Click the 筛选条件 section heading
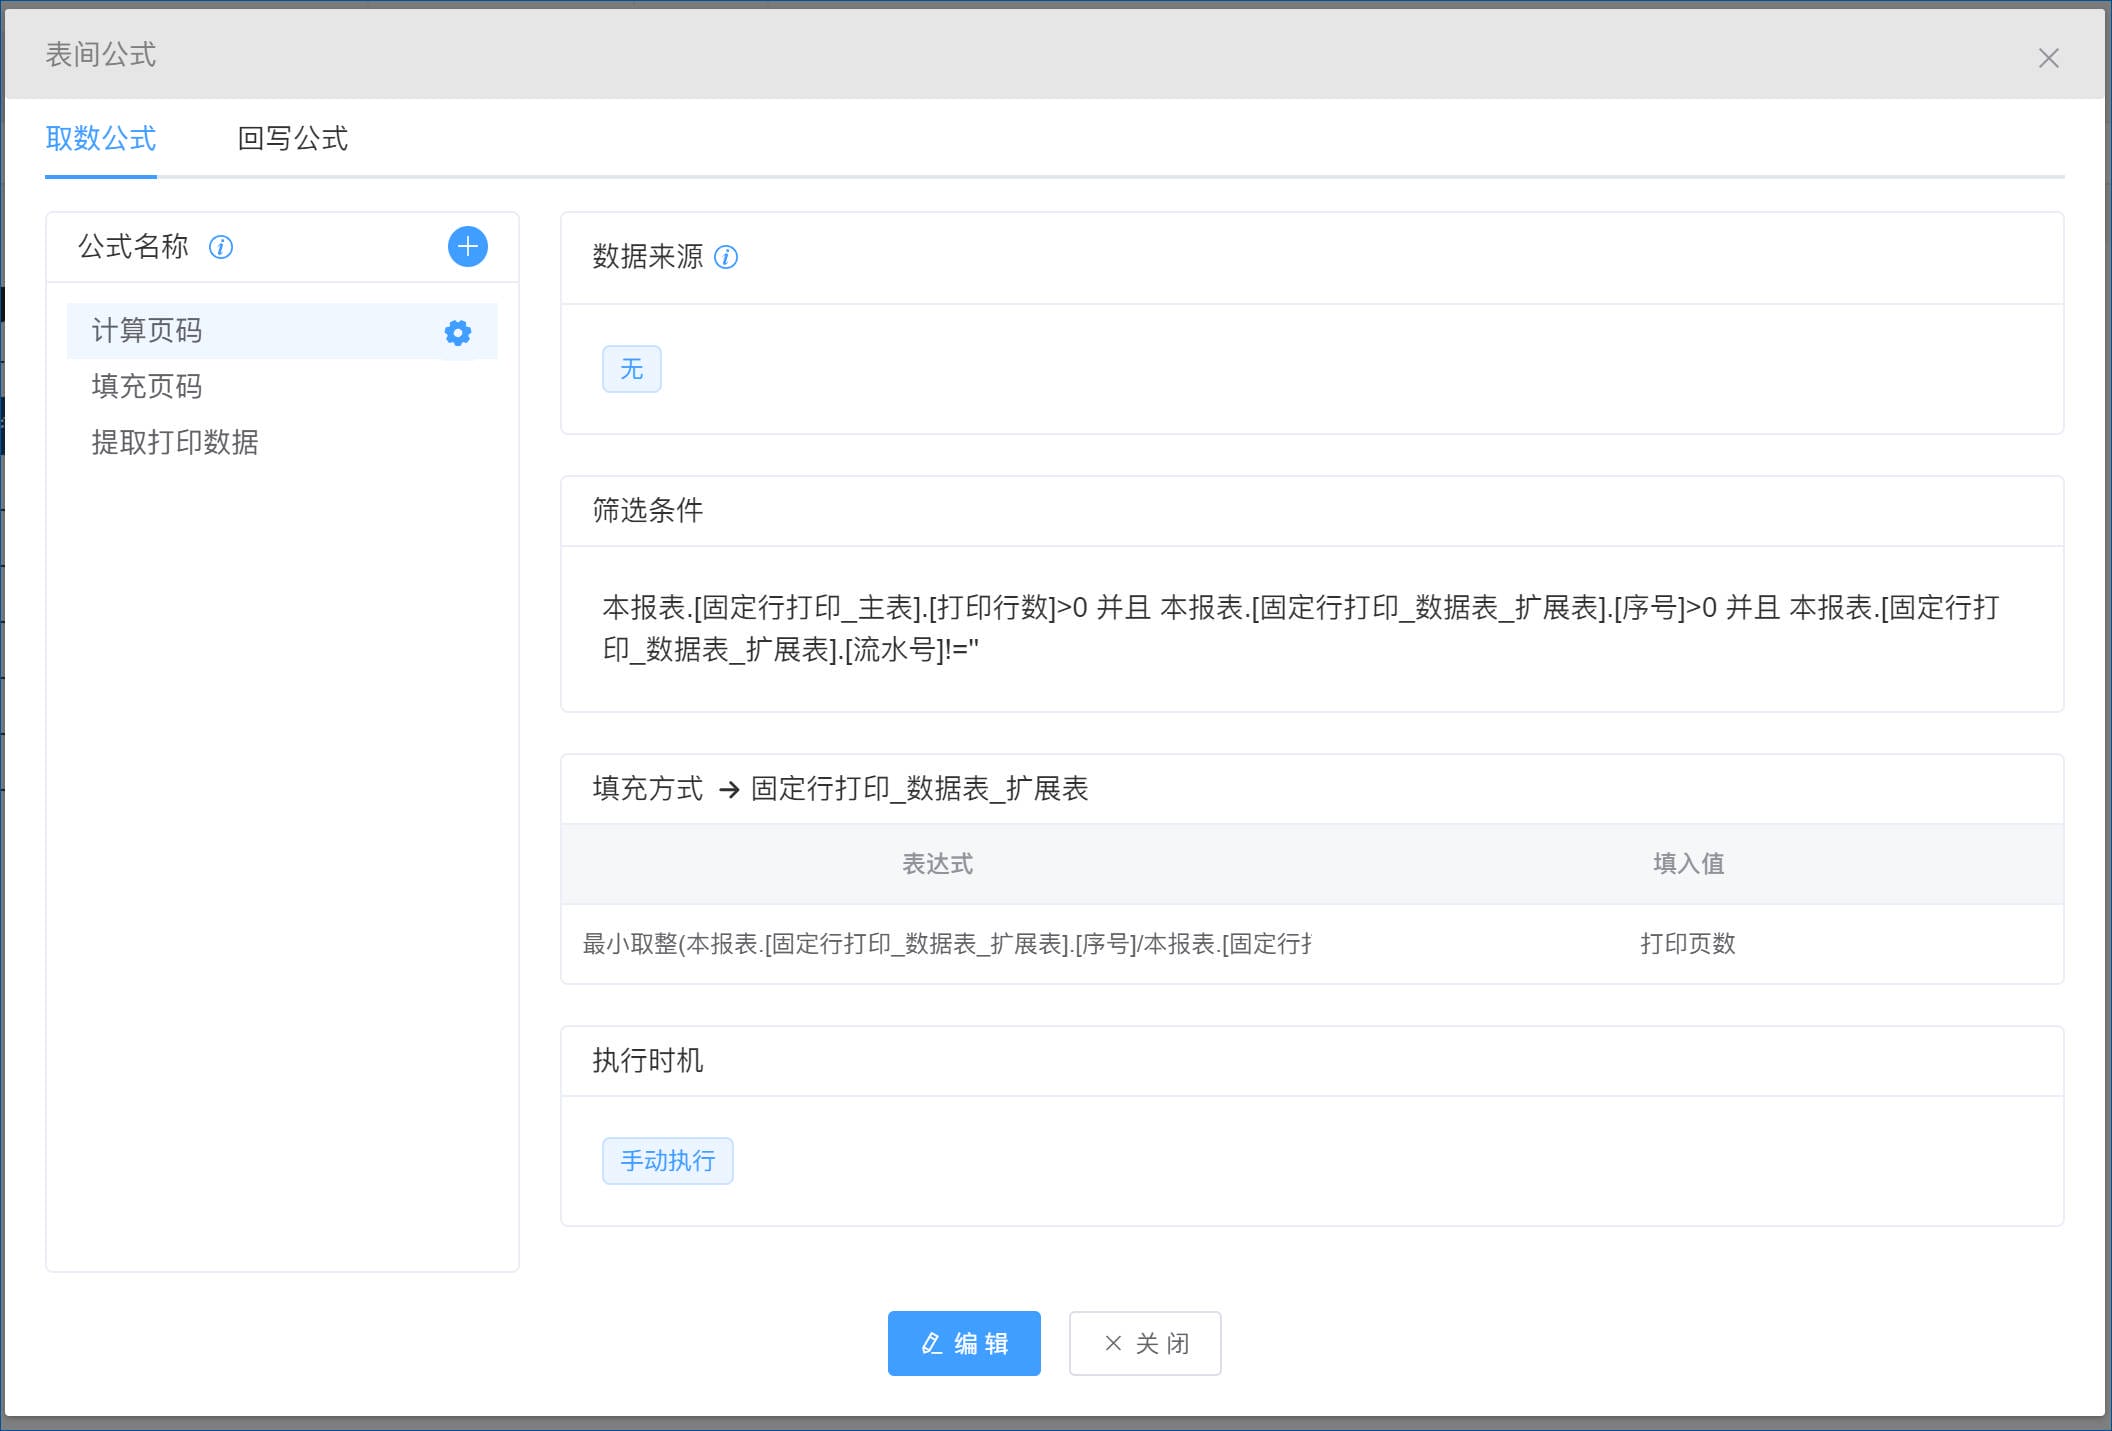 click(648, 511)
